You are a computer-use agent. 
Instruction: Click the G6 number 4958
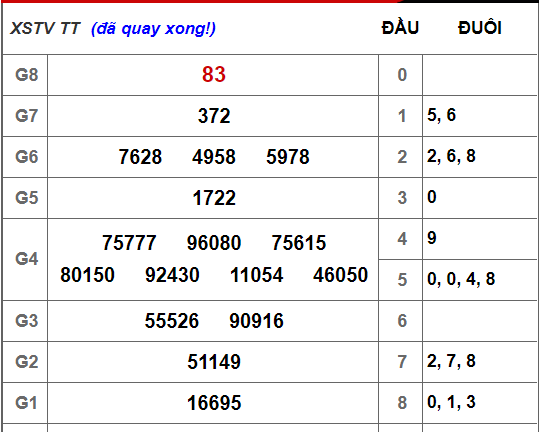214,157
